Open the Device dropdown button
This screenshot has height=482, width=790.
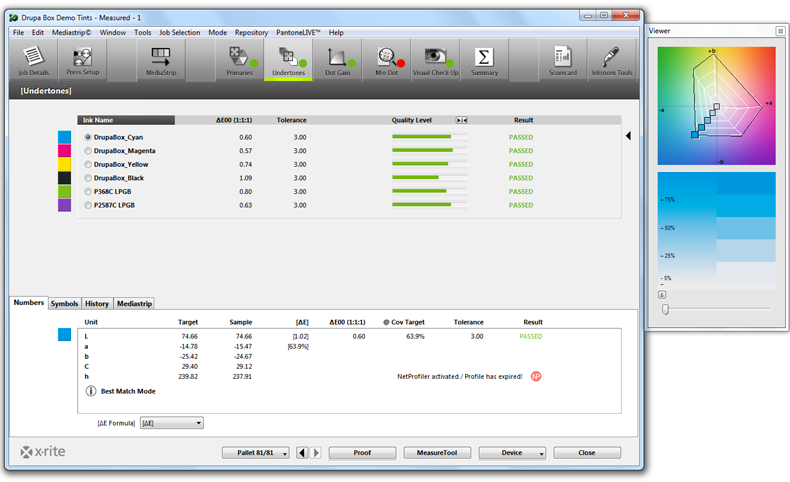pyautogui.click(x=512, y=453)
